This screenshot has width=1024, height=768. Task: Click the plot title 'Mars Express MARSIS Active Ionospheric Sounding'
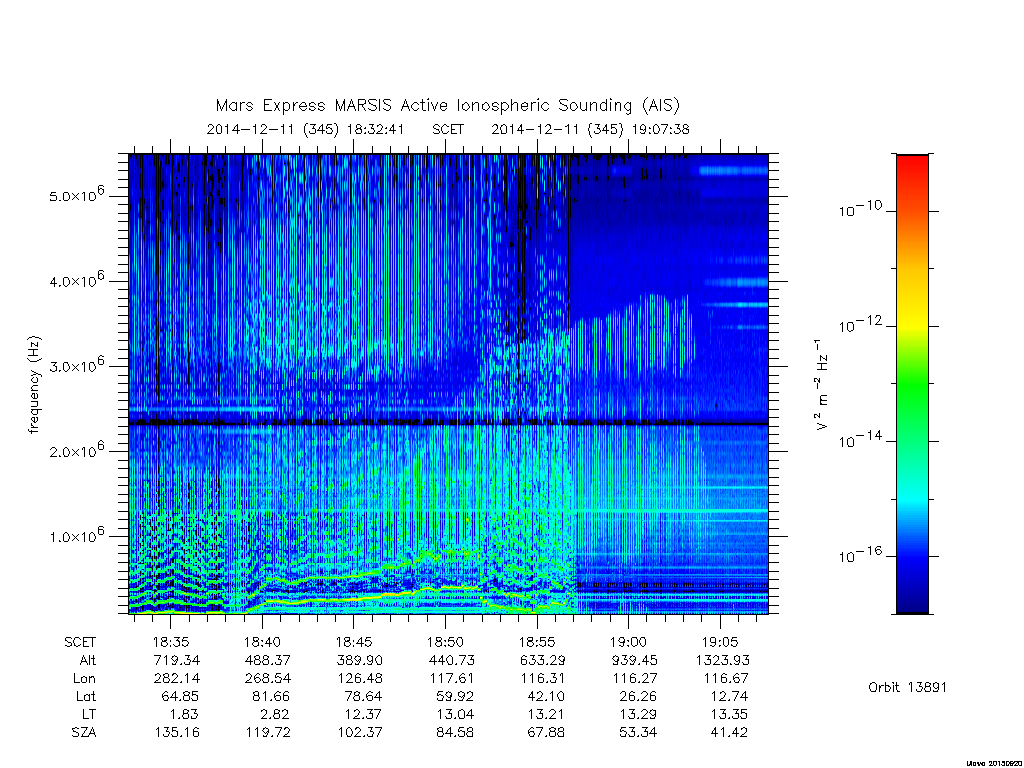point(424,105)
